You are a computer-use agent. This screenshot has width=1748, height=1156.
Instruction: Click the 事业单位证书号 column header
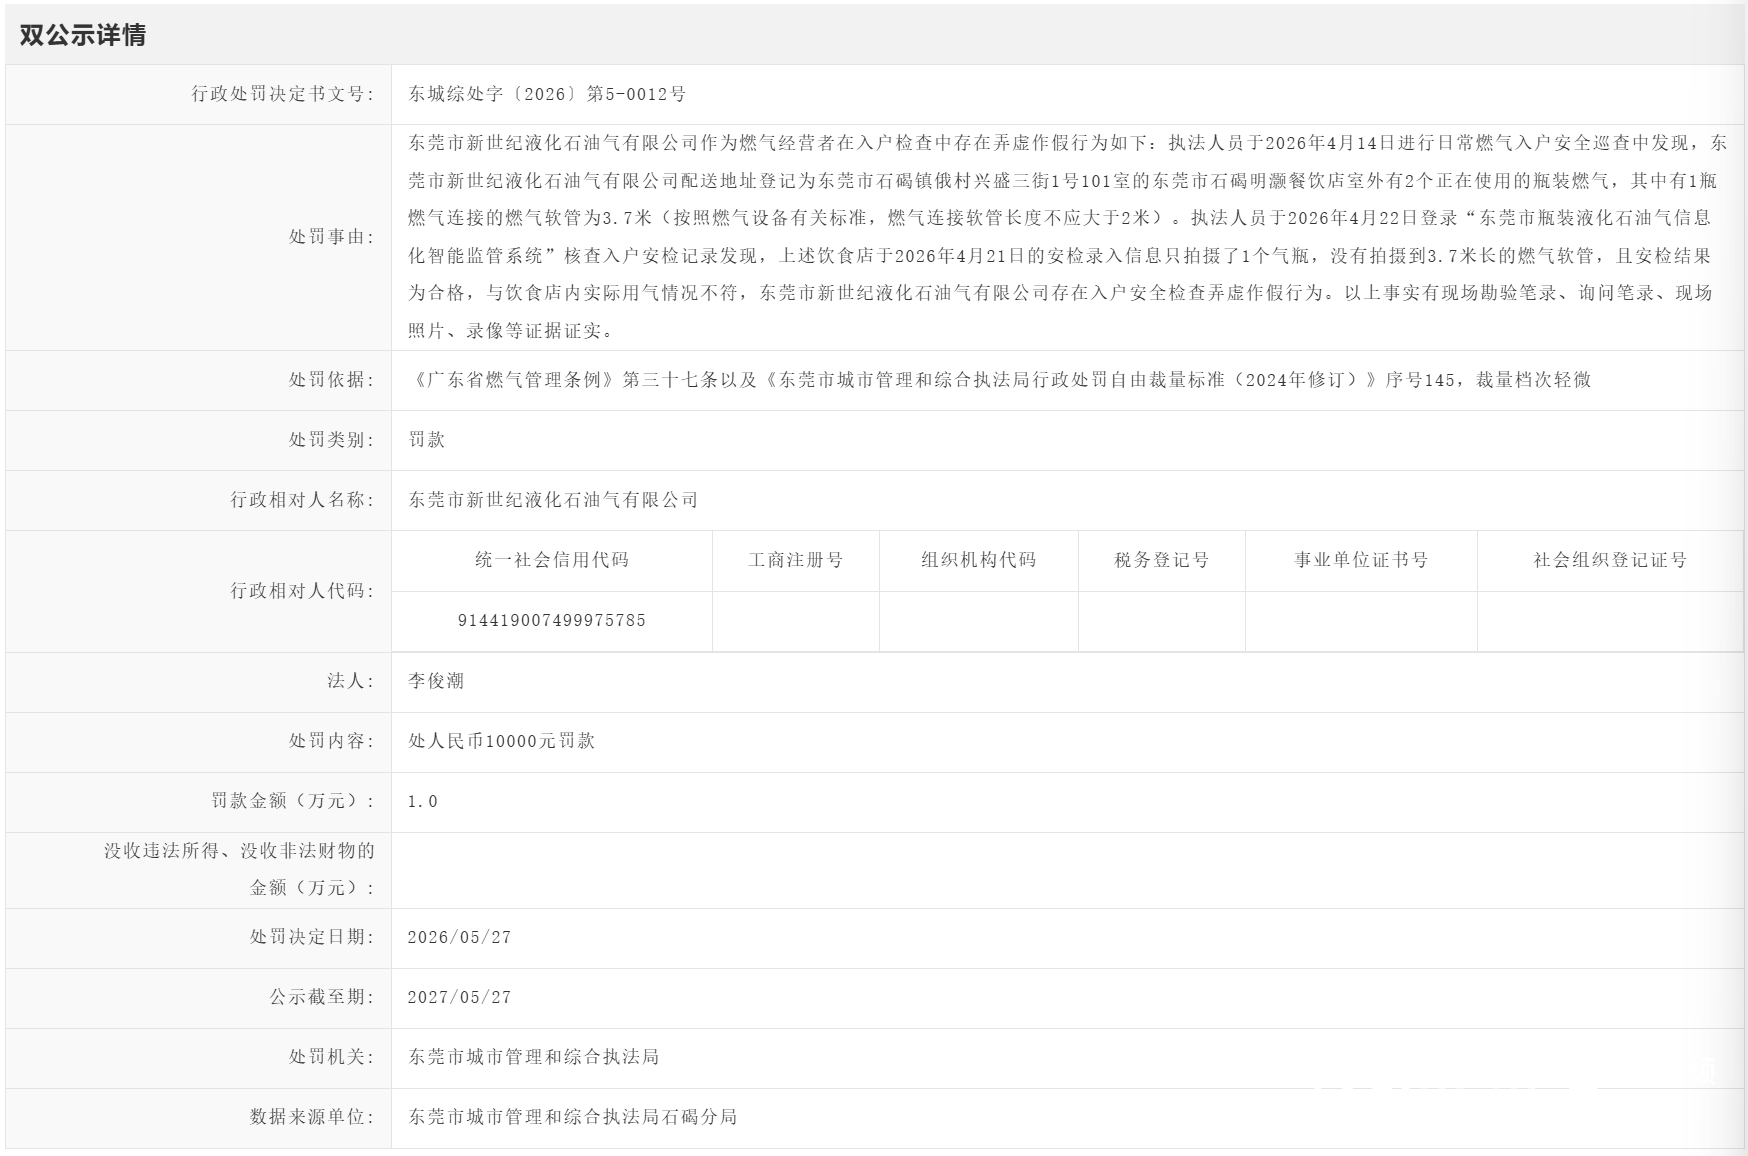[x=1361, y=560]
